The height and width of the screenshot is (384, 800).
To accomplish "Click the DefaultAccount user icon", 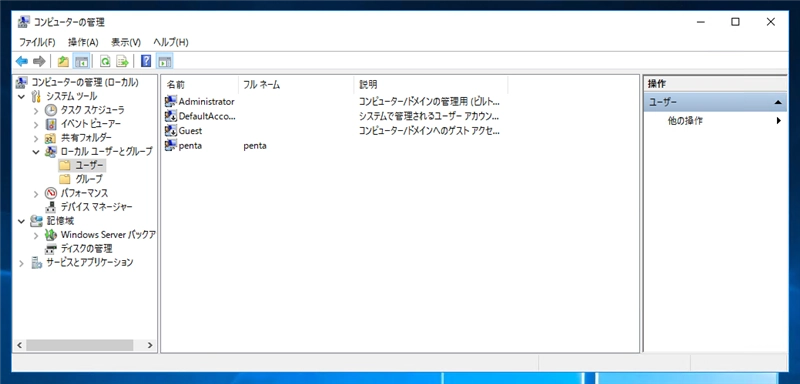I will (x=170, y=116).
